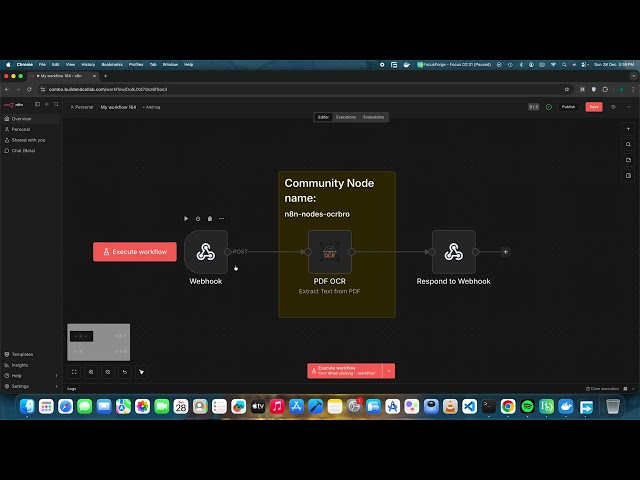The height and width of the screenshot is (480, 640).
Task: Run the Webhook node with play icon
Action: tap(186, 219)
